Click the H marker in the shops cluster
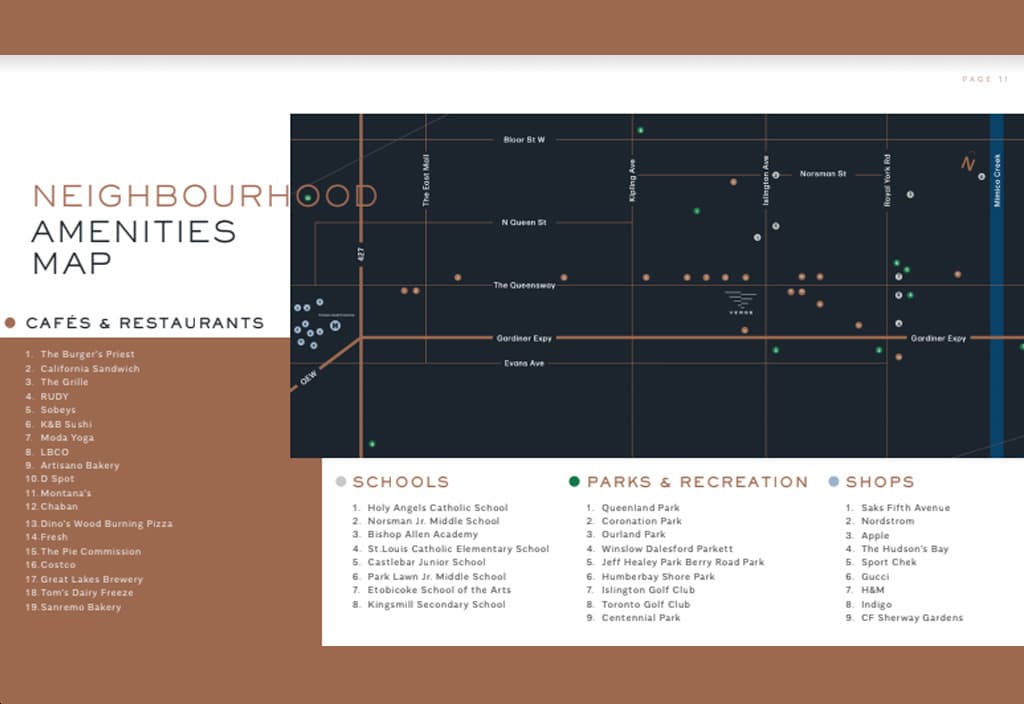 pyautogui.click(x=335, y=325)
